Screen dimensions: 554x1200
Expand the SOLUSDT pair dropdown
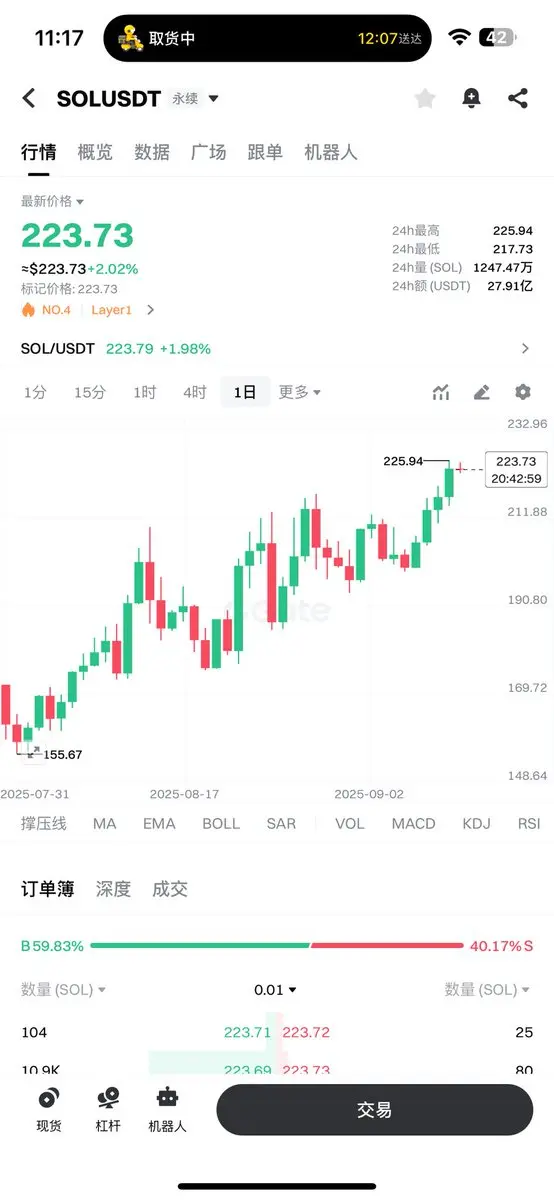click(213, 98)
